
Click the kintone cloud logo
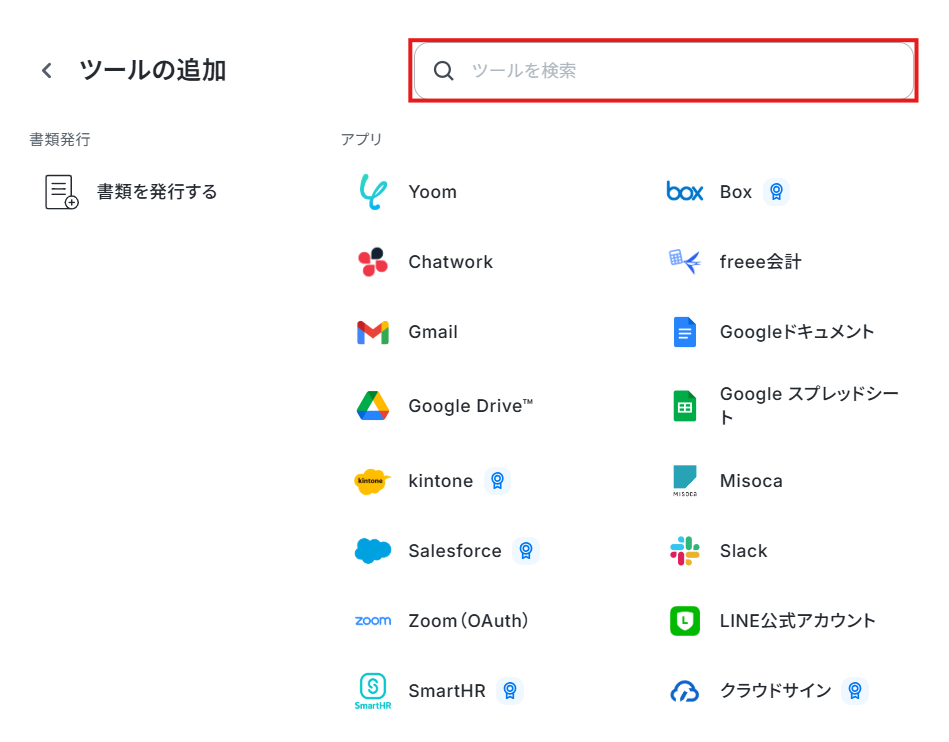click(373, 481)
